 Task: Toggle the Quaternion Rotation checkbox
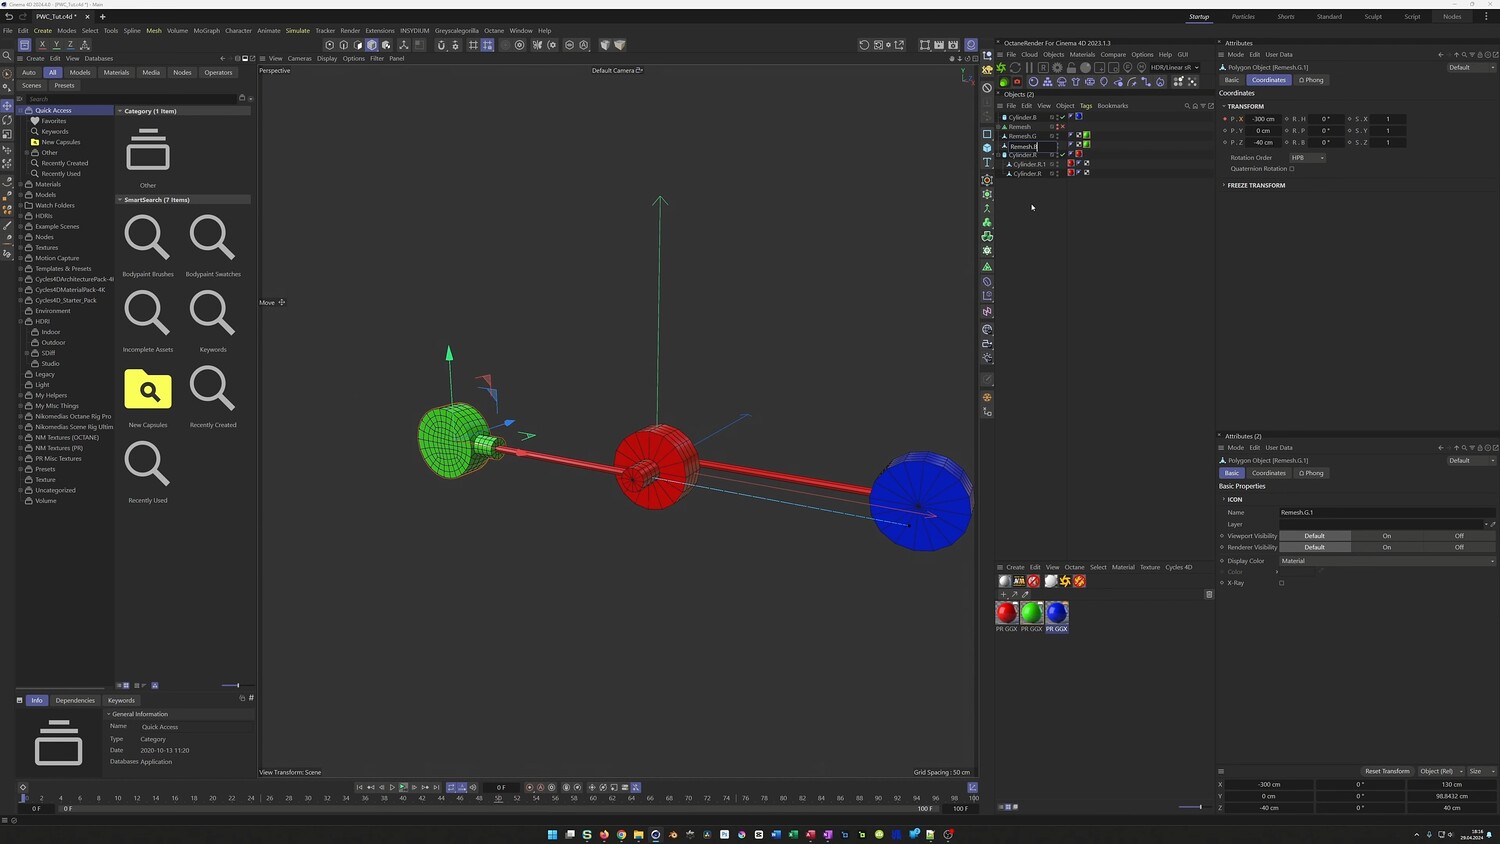[1292, 169]
